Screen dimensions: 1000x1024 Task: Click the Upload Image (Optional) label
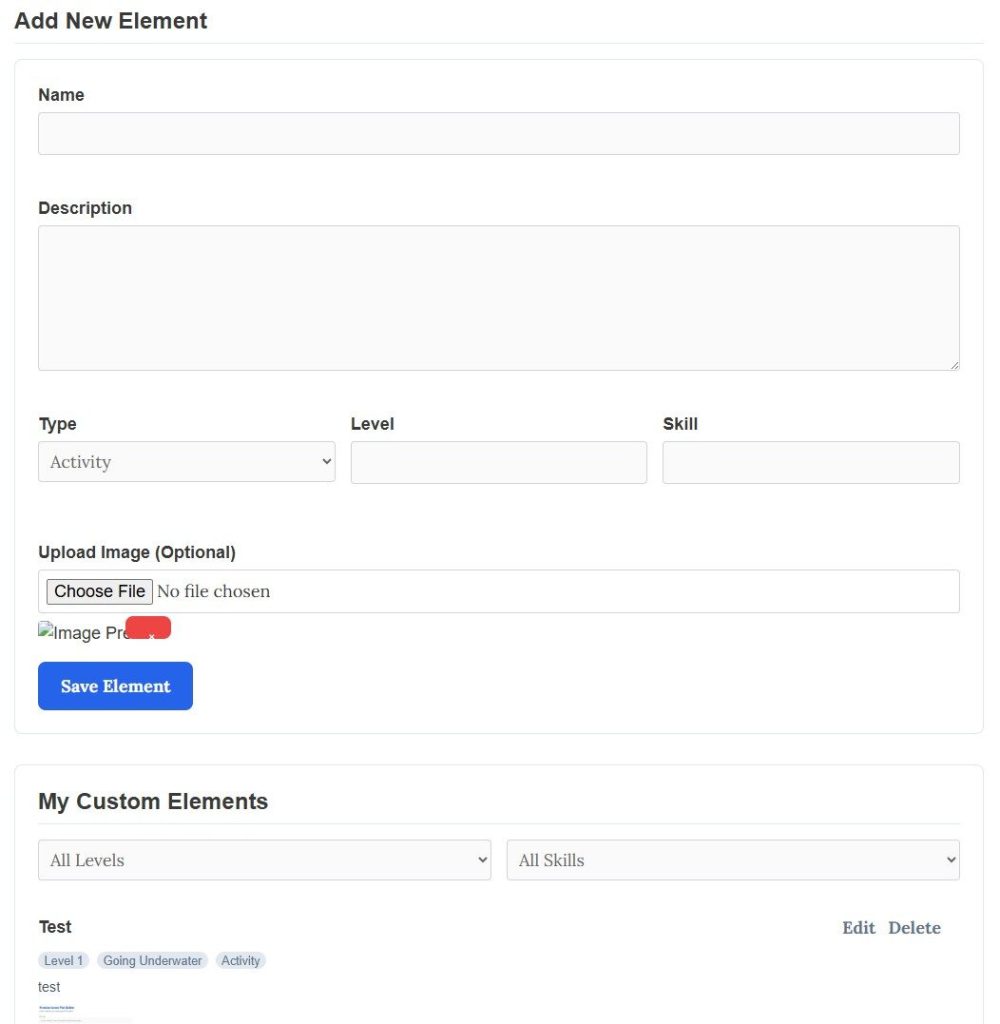tap(137, 552)
